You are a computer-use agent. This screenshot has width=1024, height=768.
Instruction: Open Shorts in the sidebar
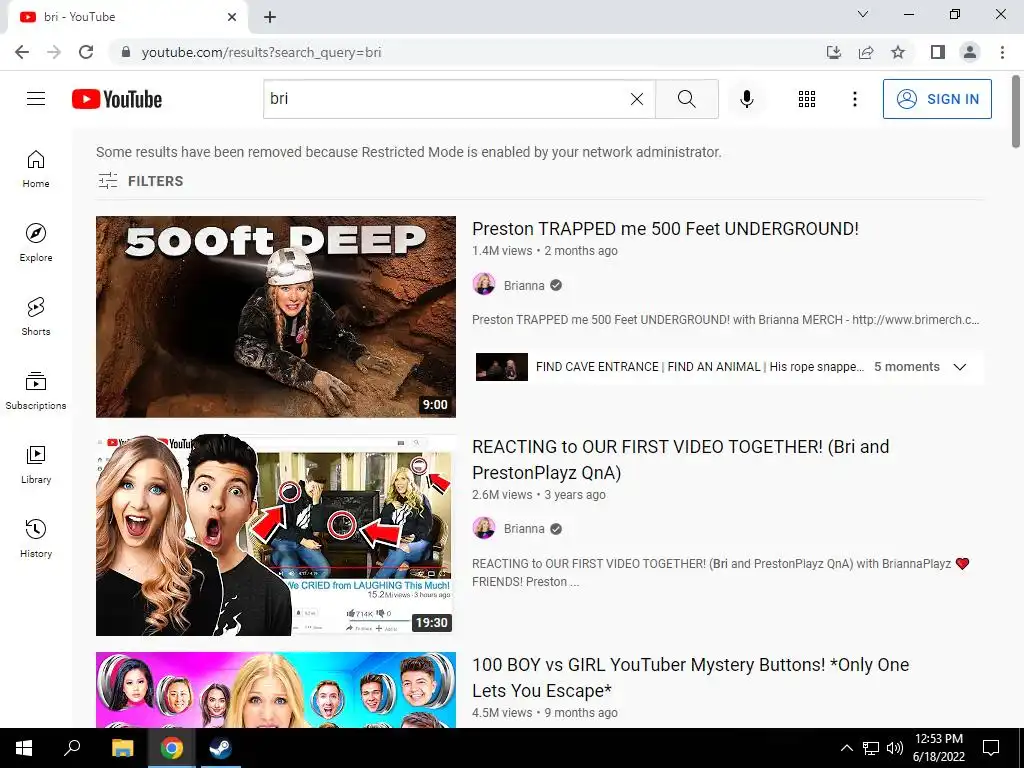(36, 317)
